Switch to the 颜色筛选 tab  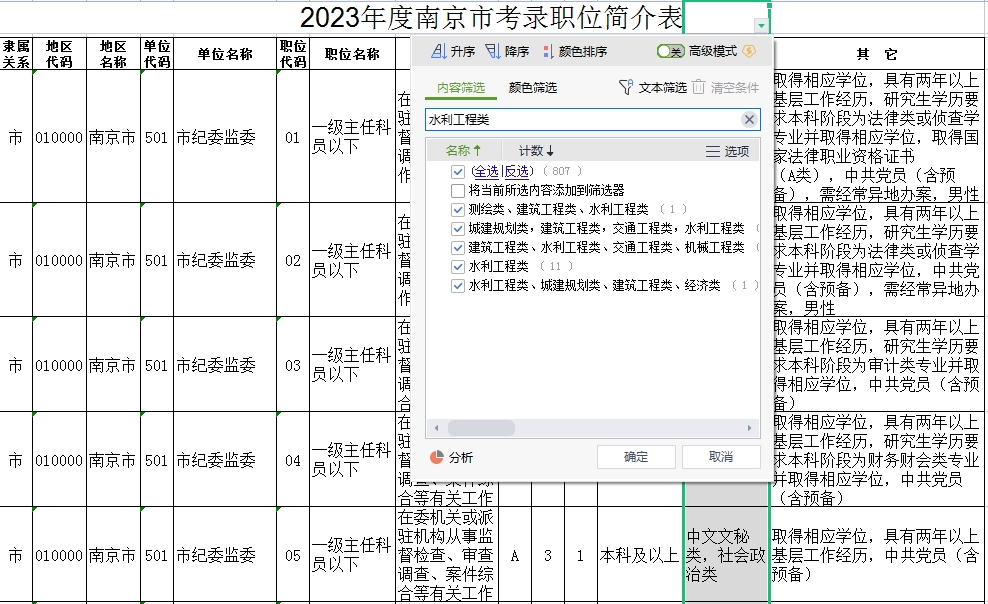[x=532, y=88]
